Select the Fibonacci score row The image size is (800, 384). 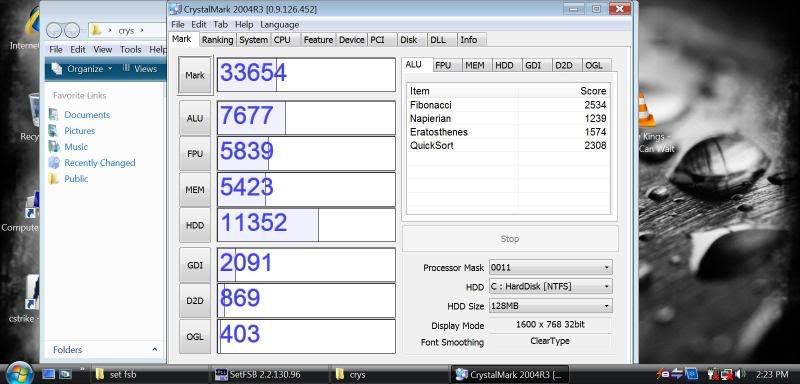(x=508, y=105)
